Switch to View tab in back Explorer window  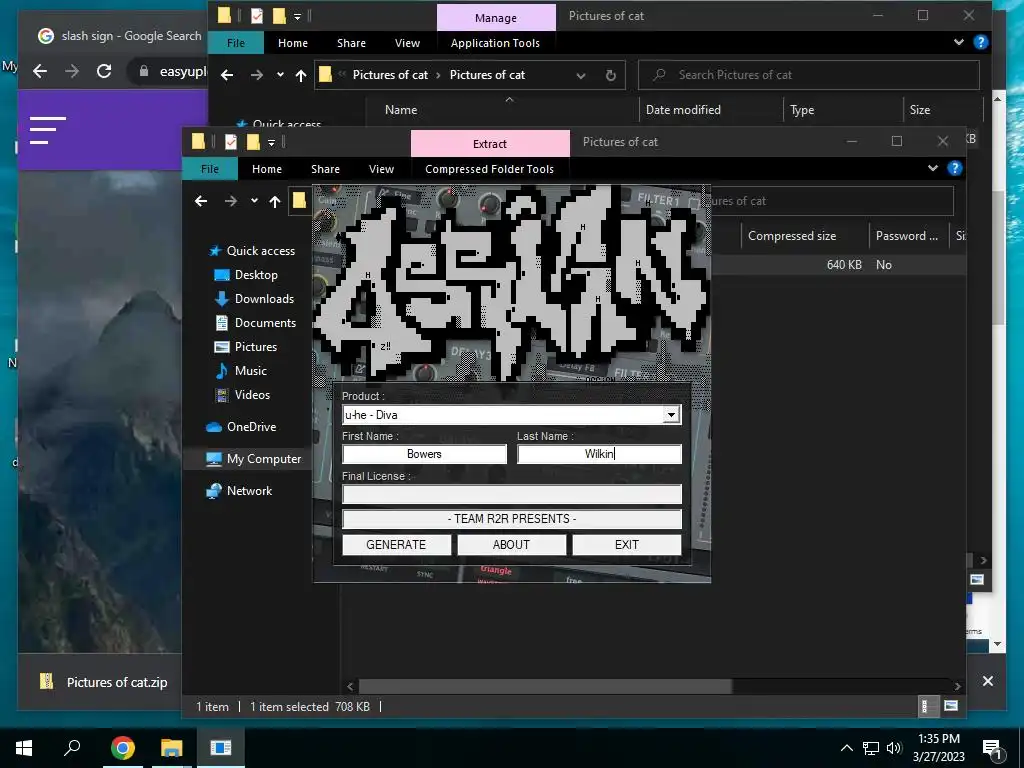408,43
